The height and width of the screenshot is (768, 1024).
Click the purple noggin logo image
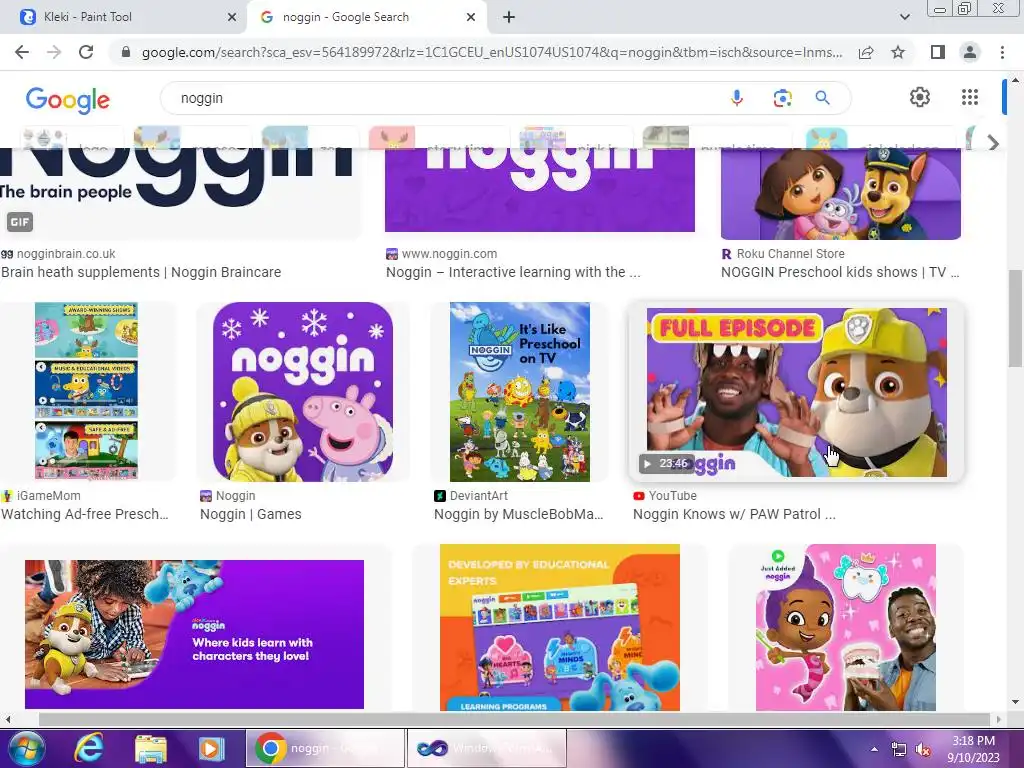(539, 190)
